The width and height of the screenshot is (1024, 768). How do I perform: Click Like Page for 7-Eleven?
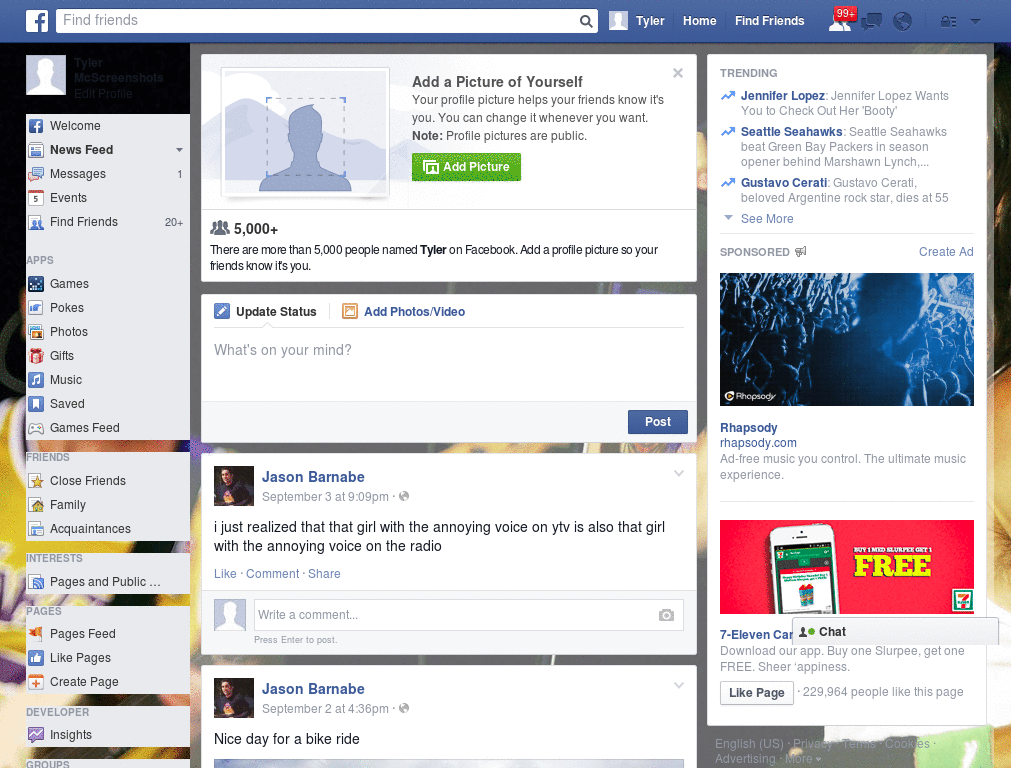756,693
